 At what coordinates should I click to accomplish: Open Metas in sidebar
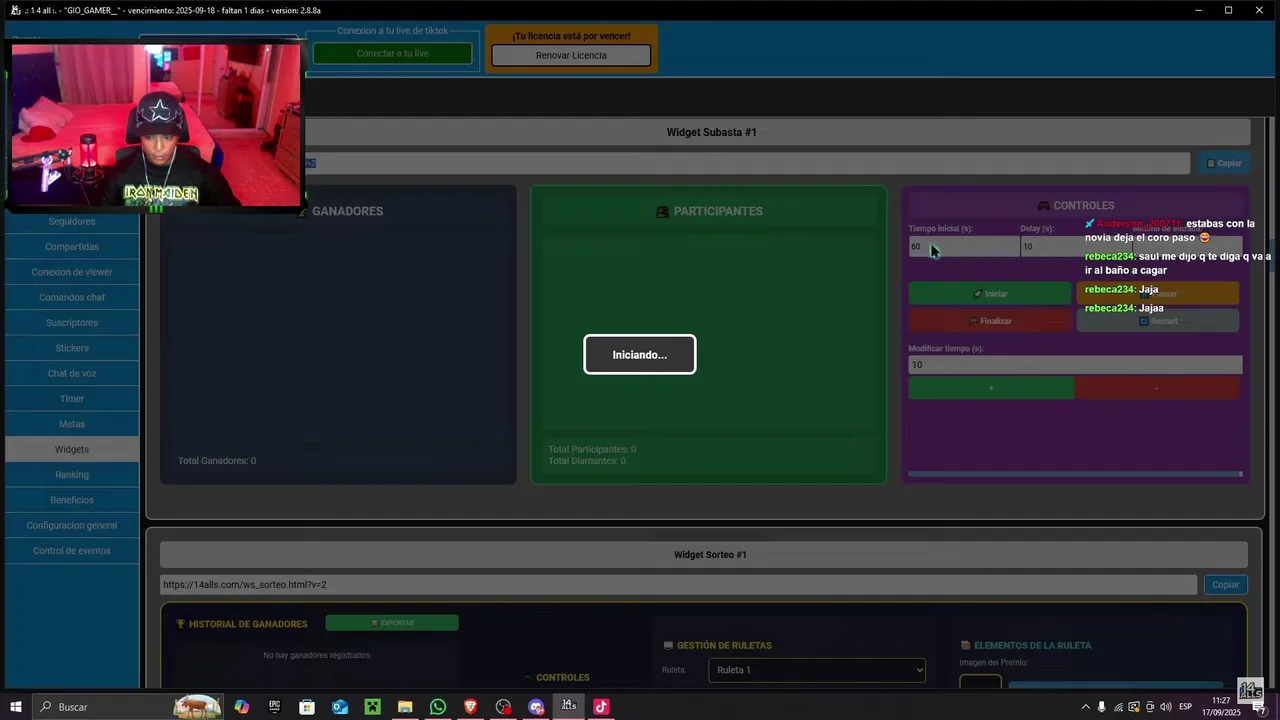(x=72, y=424)
